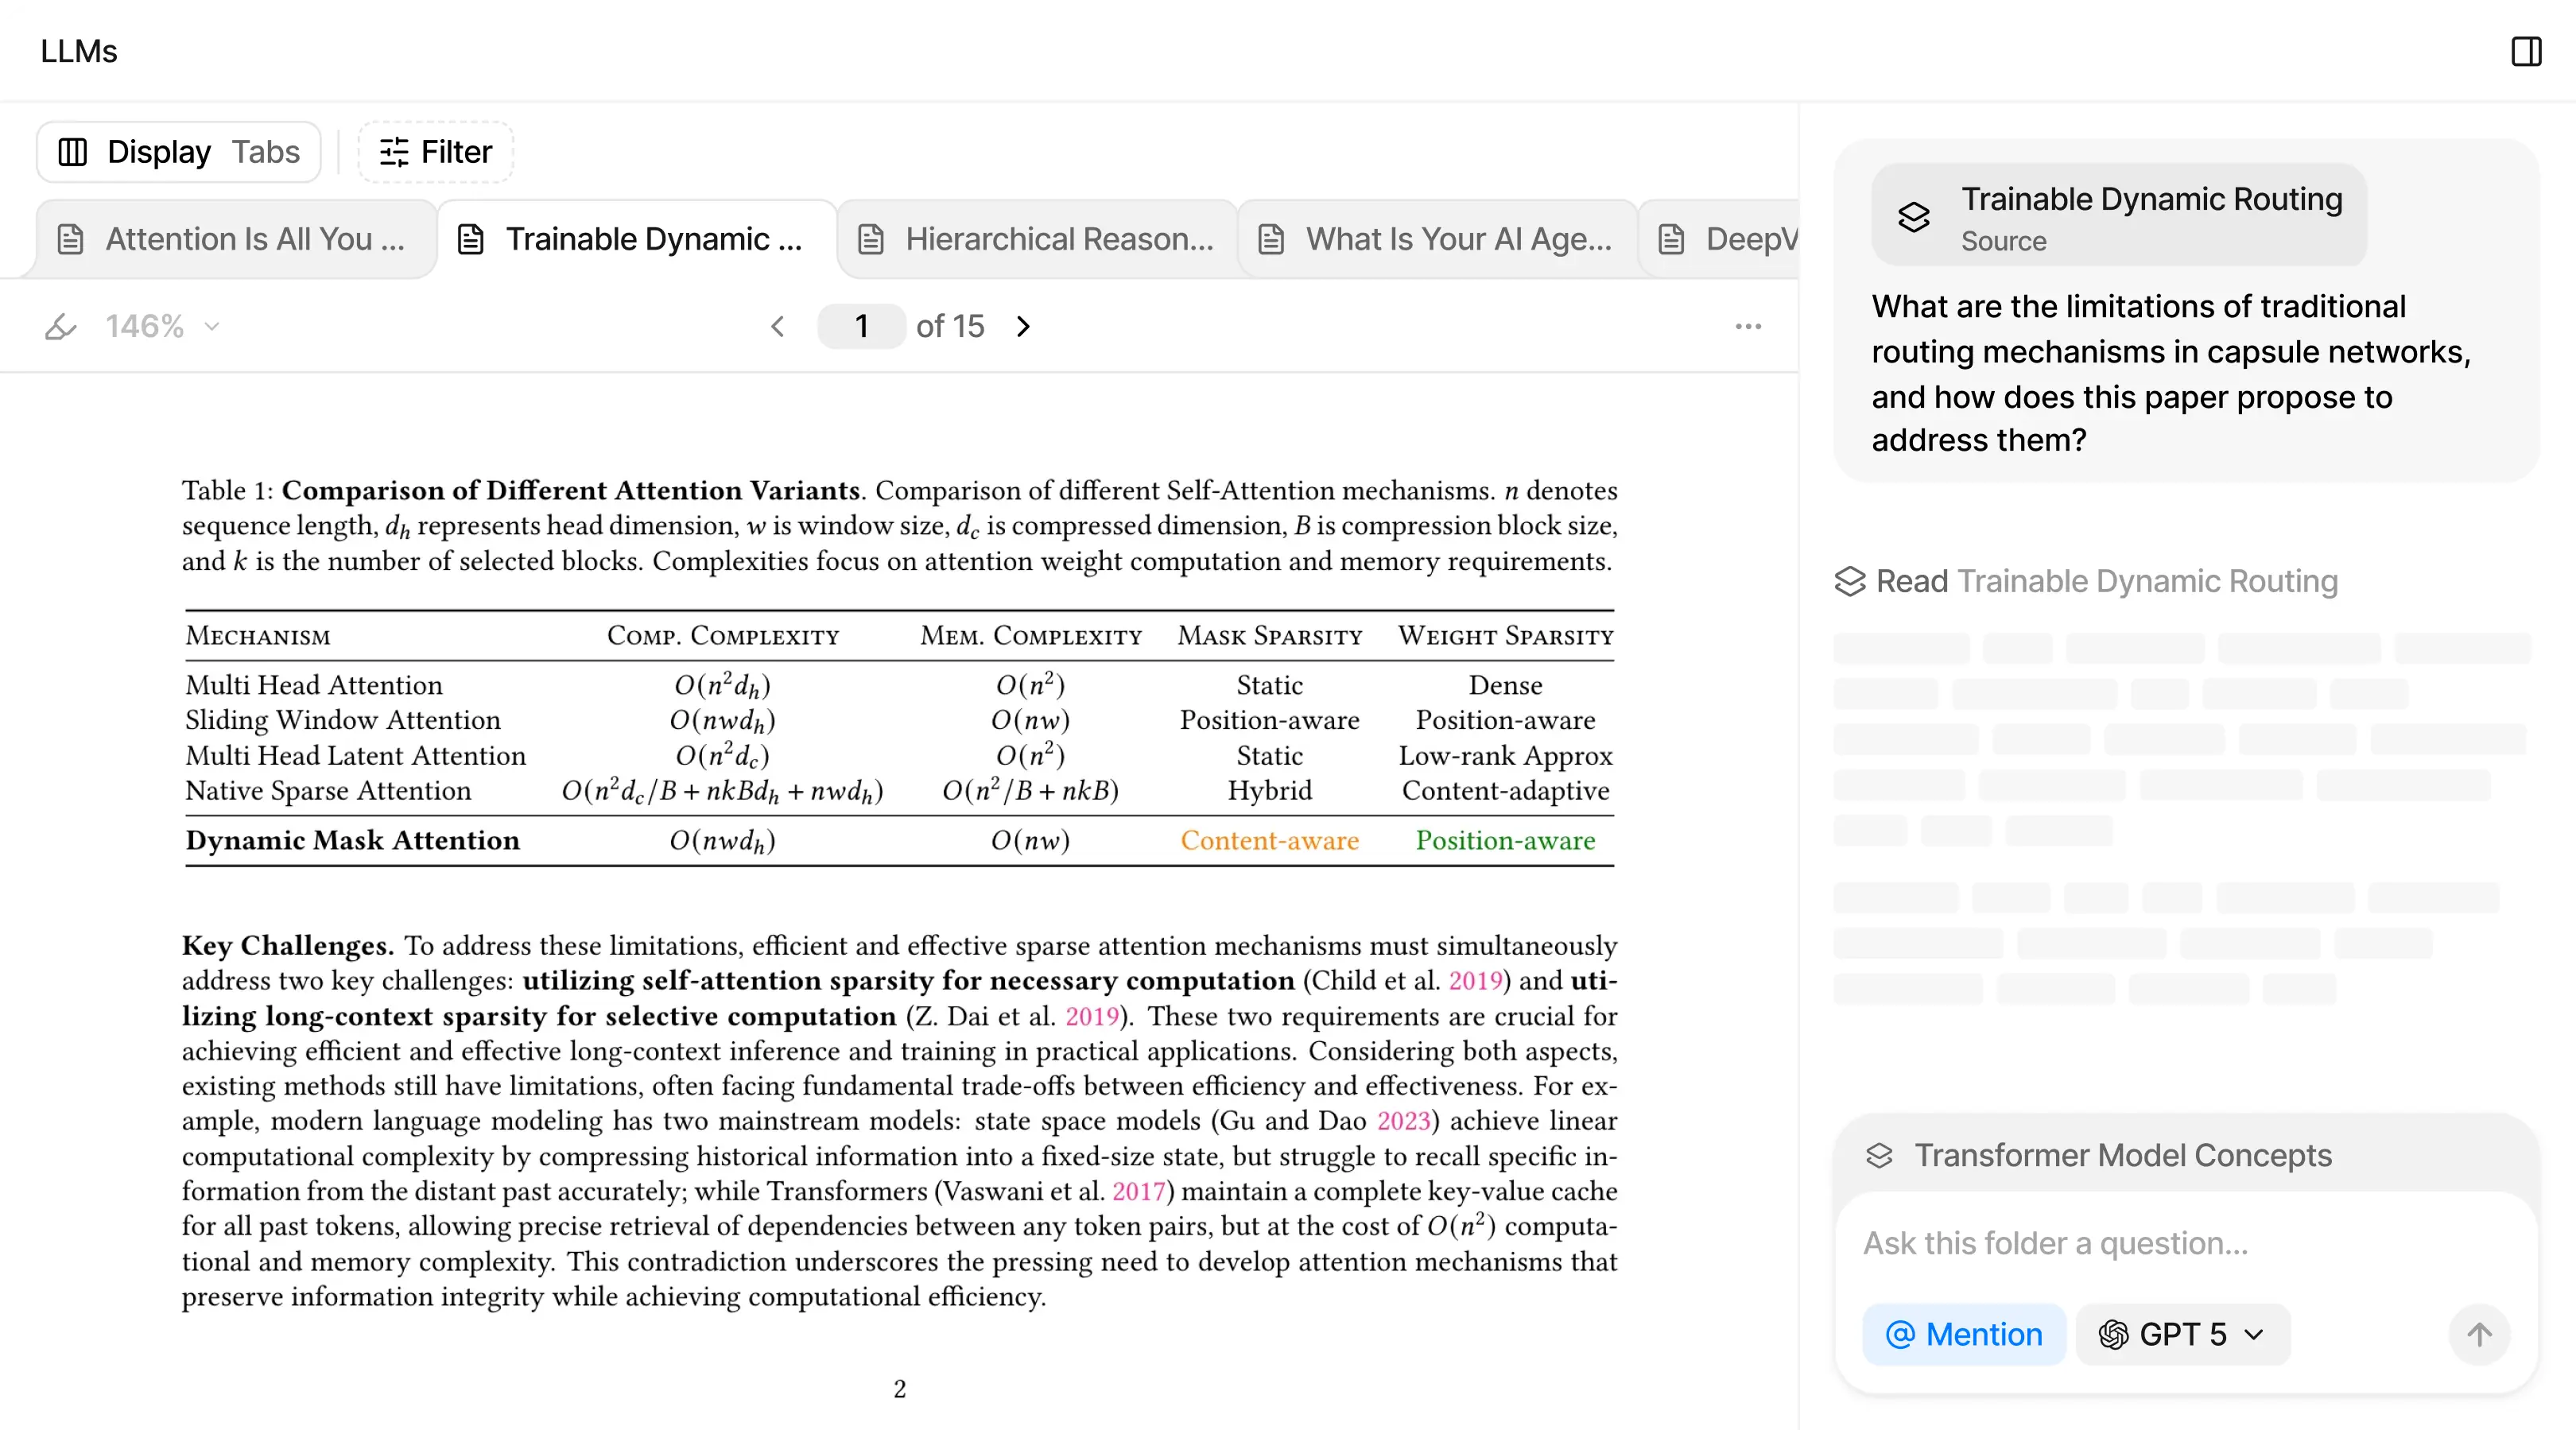This screenshot has width=2576, height=1430.
Task: Click the Filter icon
Action: click(394, 151)
